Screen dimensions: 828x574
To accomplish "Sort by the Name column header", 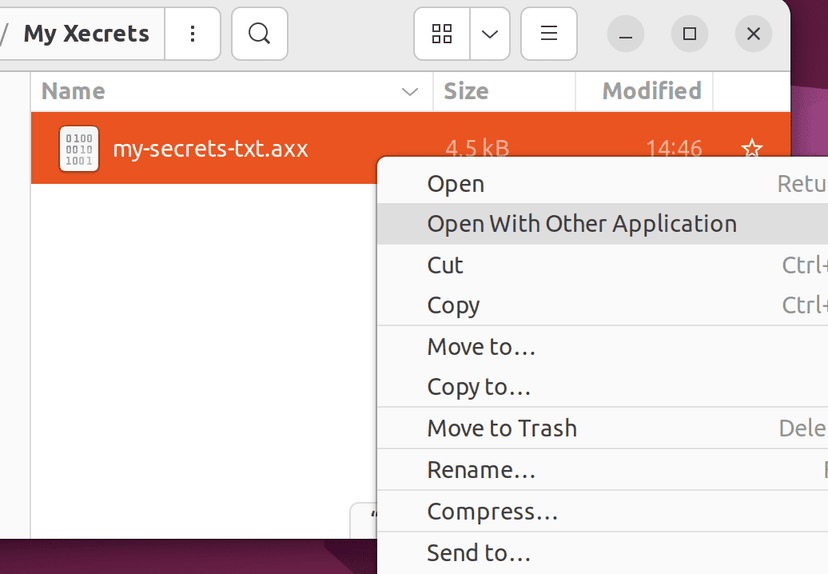I will [232, 91].
